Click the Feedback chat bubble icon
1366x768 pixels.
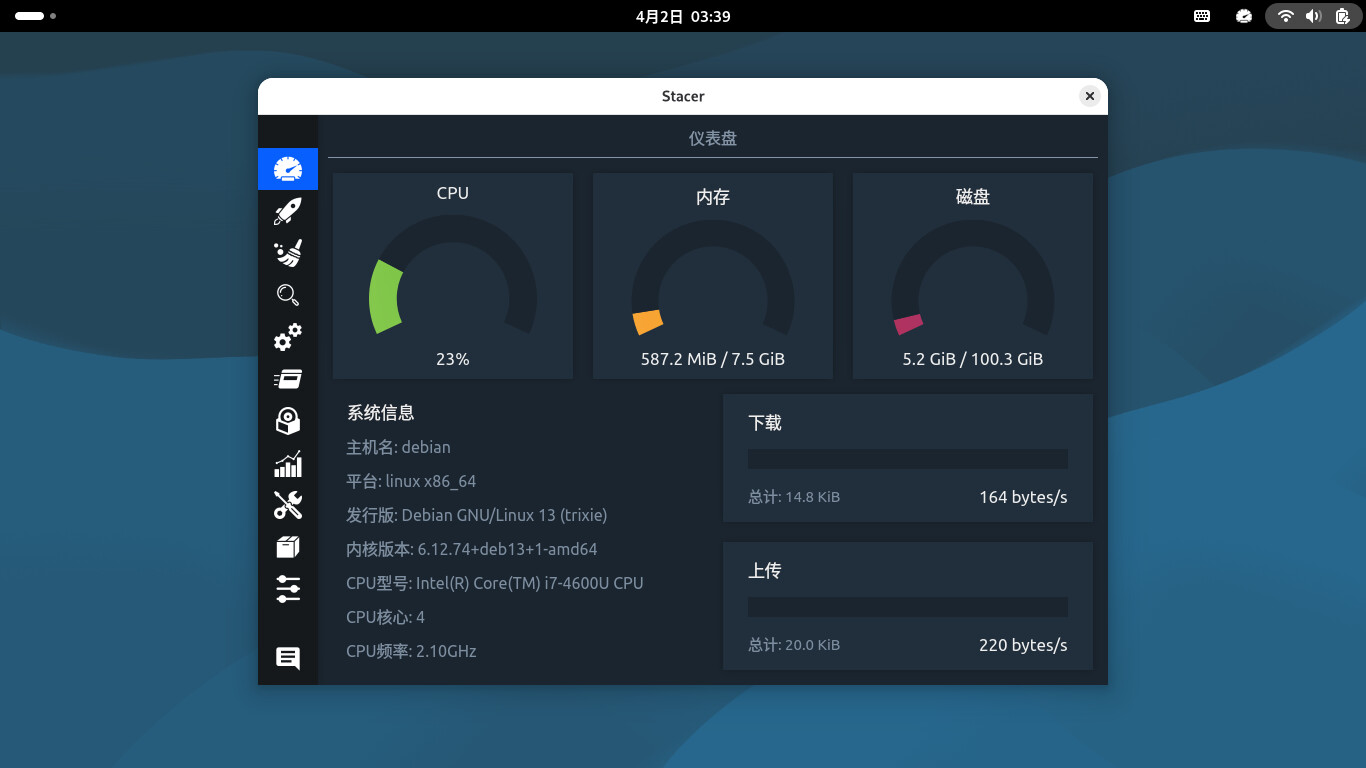point(288,658)
